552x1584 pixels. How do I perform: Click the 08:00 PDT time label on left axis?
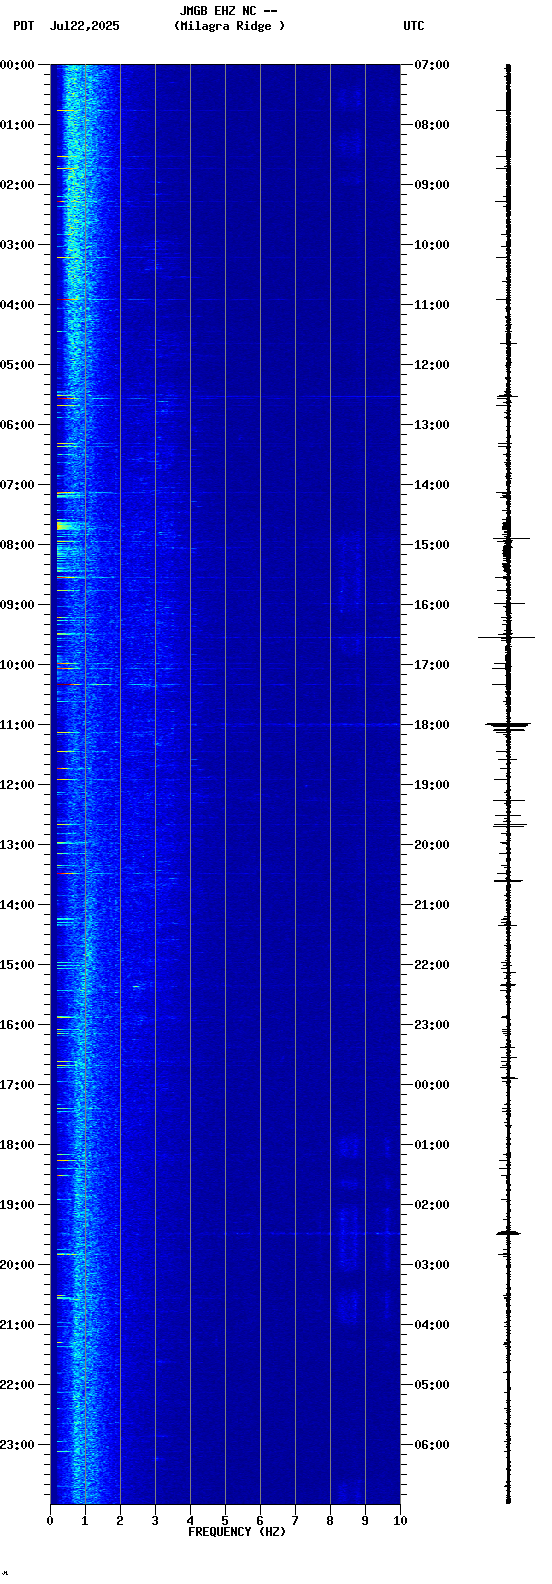[17, 545]
